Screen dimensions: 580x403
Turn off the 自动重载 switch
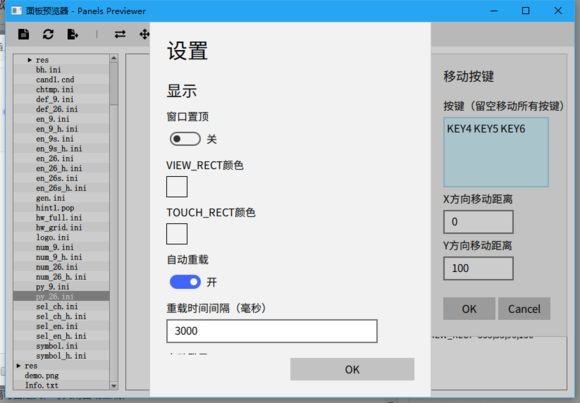[185, 282]
